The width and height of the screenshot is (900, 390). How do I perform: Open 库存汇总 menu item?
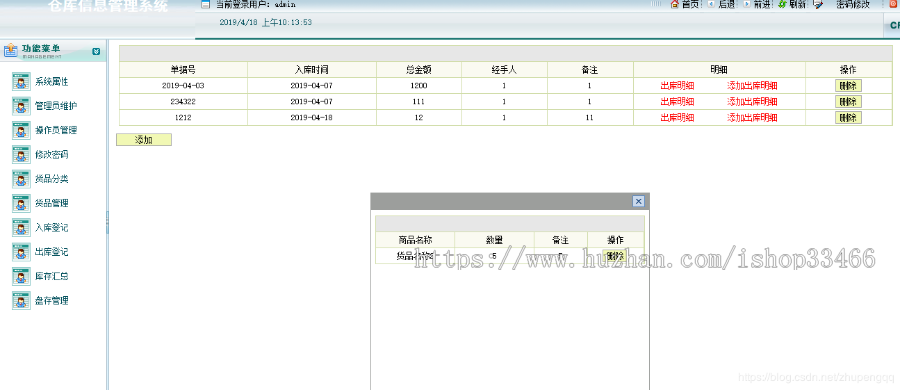[52, 276]
